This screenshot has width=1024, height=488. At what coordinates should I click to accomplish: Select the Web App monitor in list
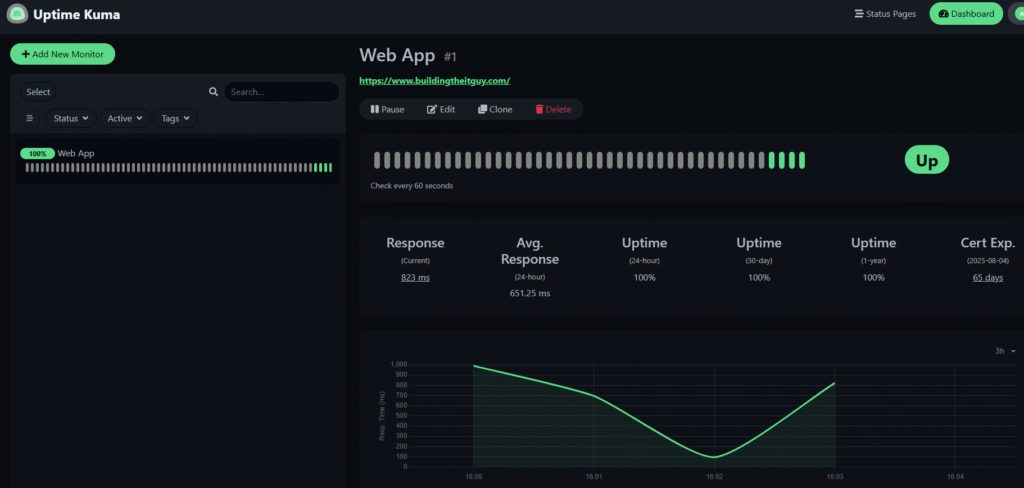[x=178, y=161]
